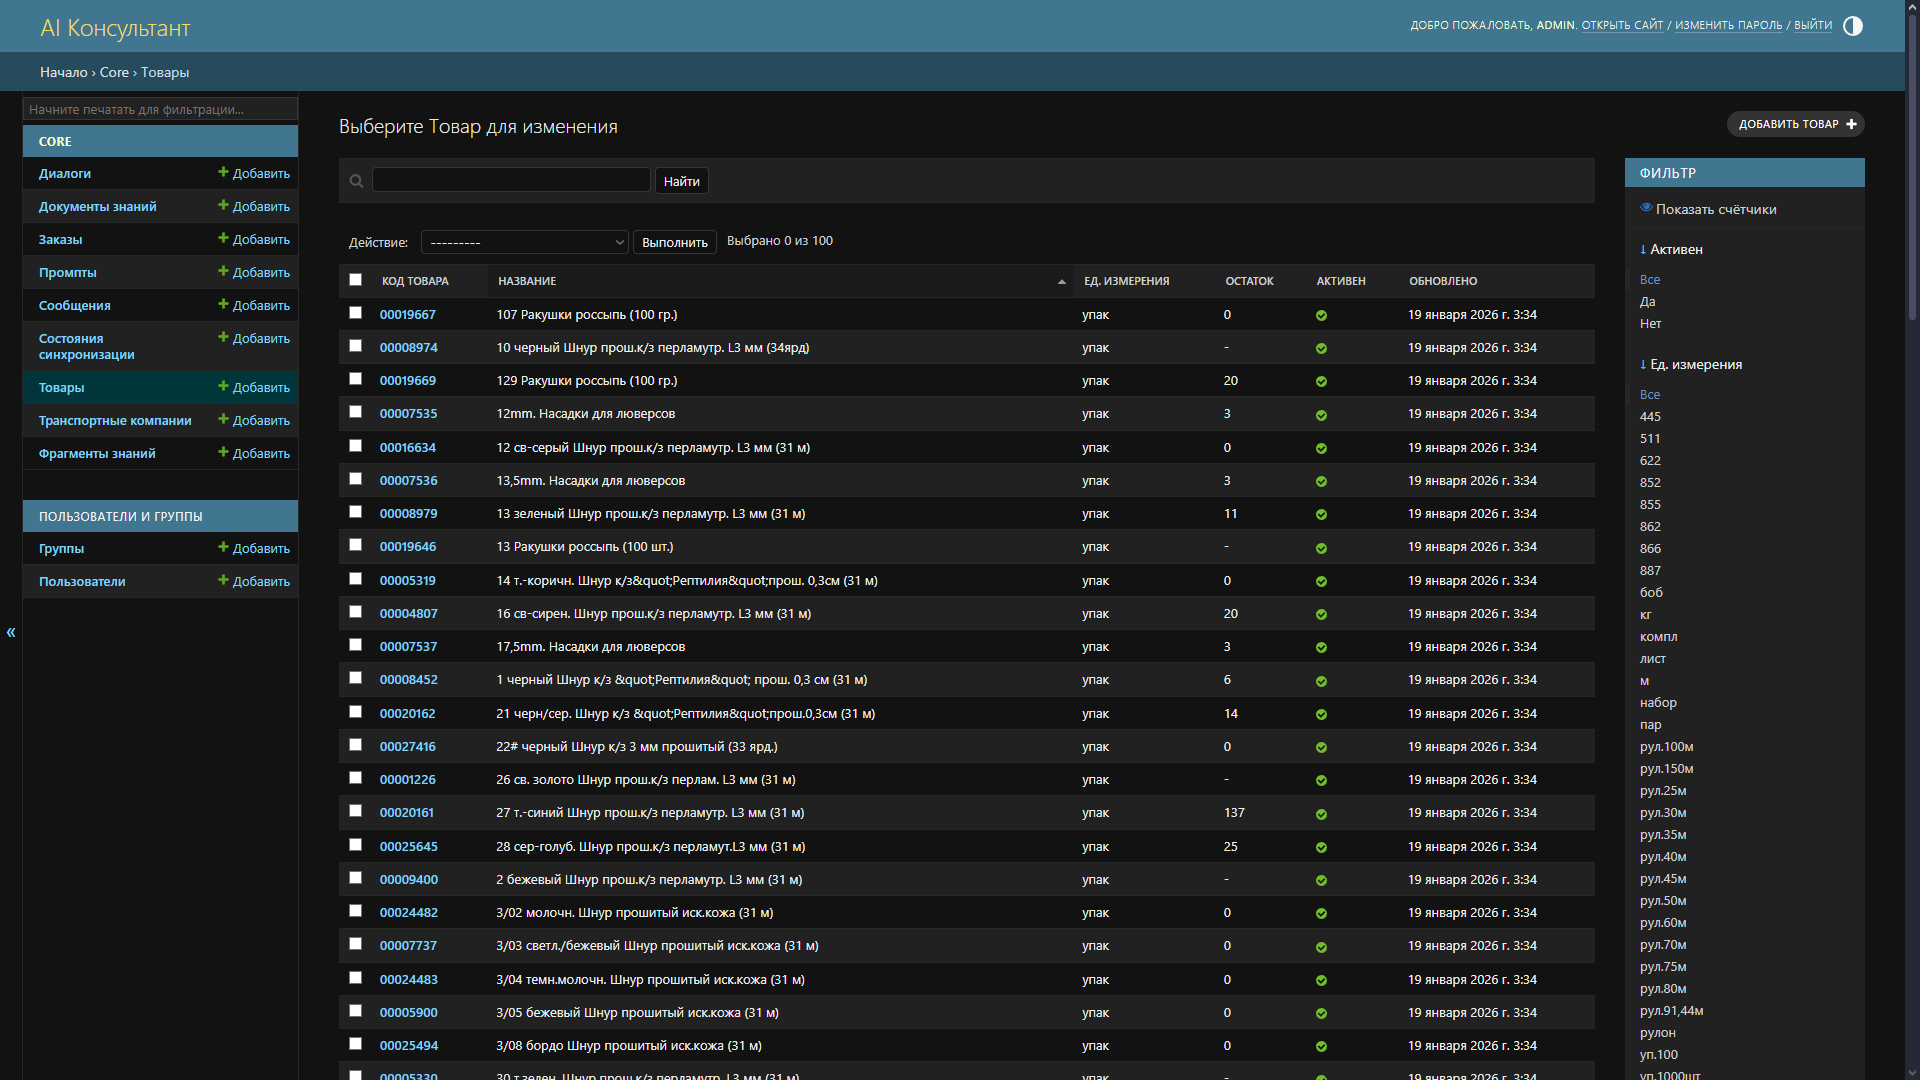Image resolution: width=1920 pixels, height=1080 pixels.
Task: Tick the checkbox for item 00008974
Action: pos(355,346)
